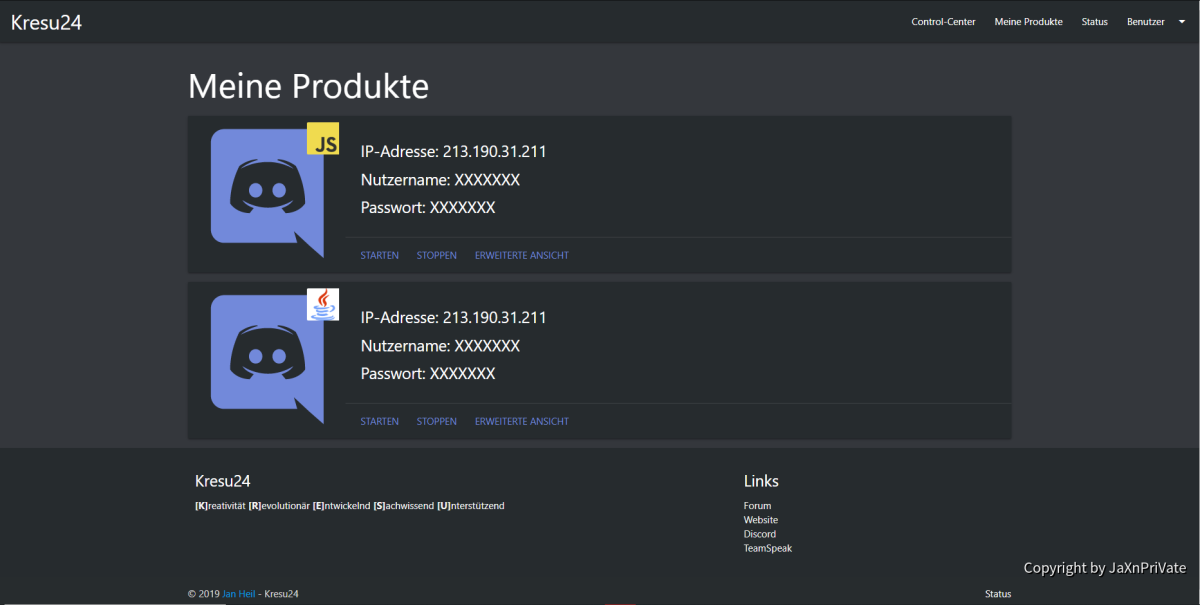Start the Java bot with STARTEN
This screenshot has width=1200, height=605.
click(379, 421)
